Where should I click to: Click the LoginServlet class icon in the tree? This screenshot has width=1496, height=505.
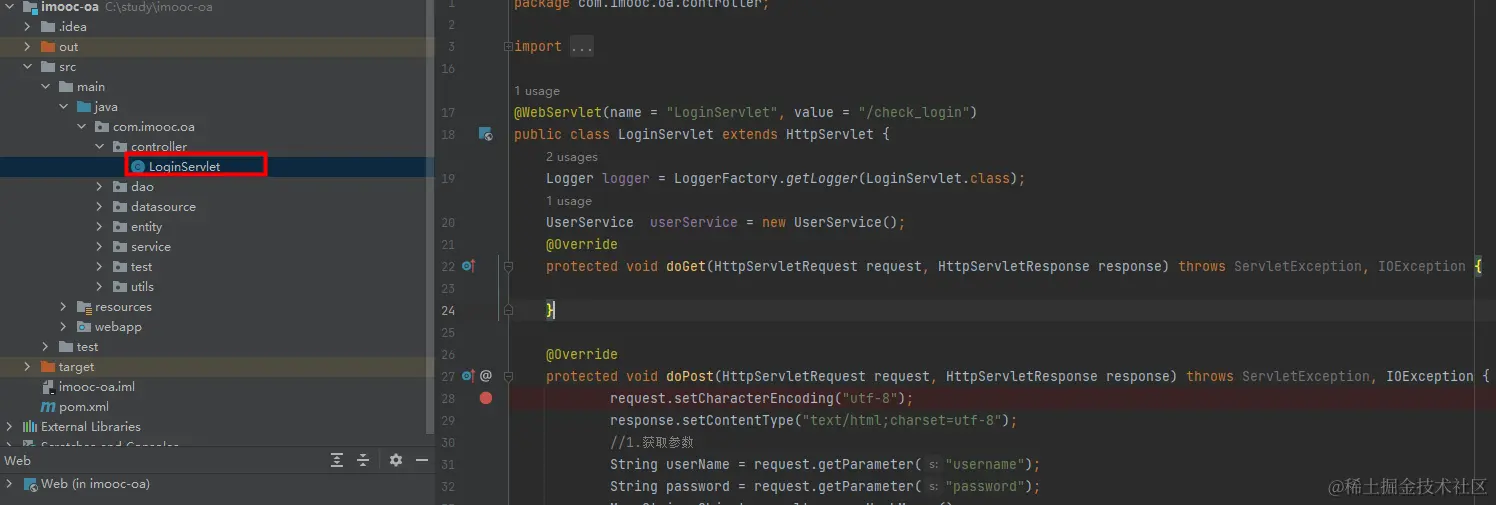[x=138, y=167]
